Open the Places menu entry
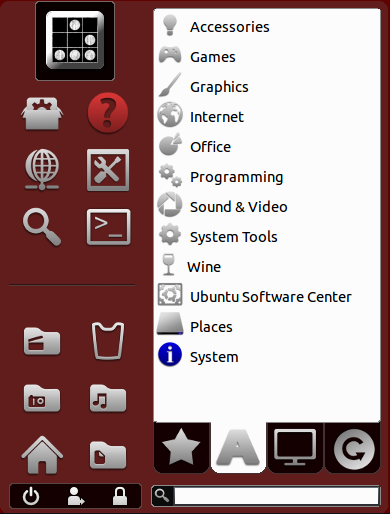This screenshot has height=514, width=390. click(267, 327)
